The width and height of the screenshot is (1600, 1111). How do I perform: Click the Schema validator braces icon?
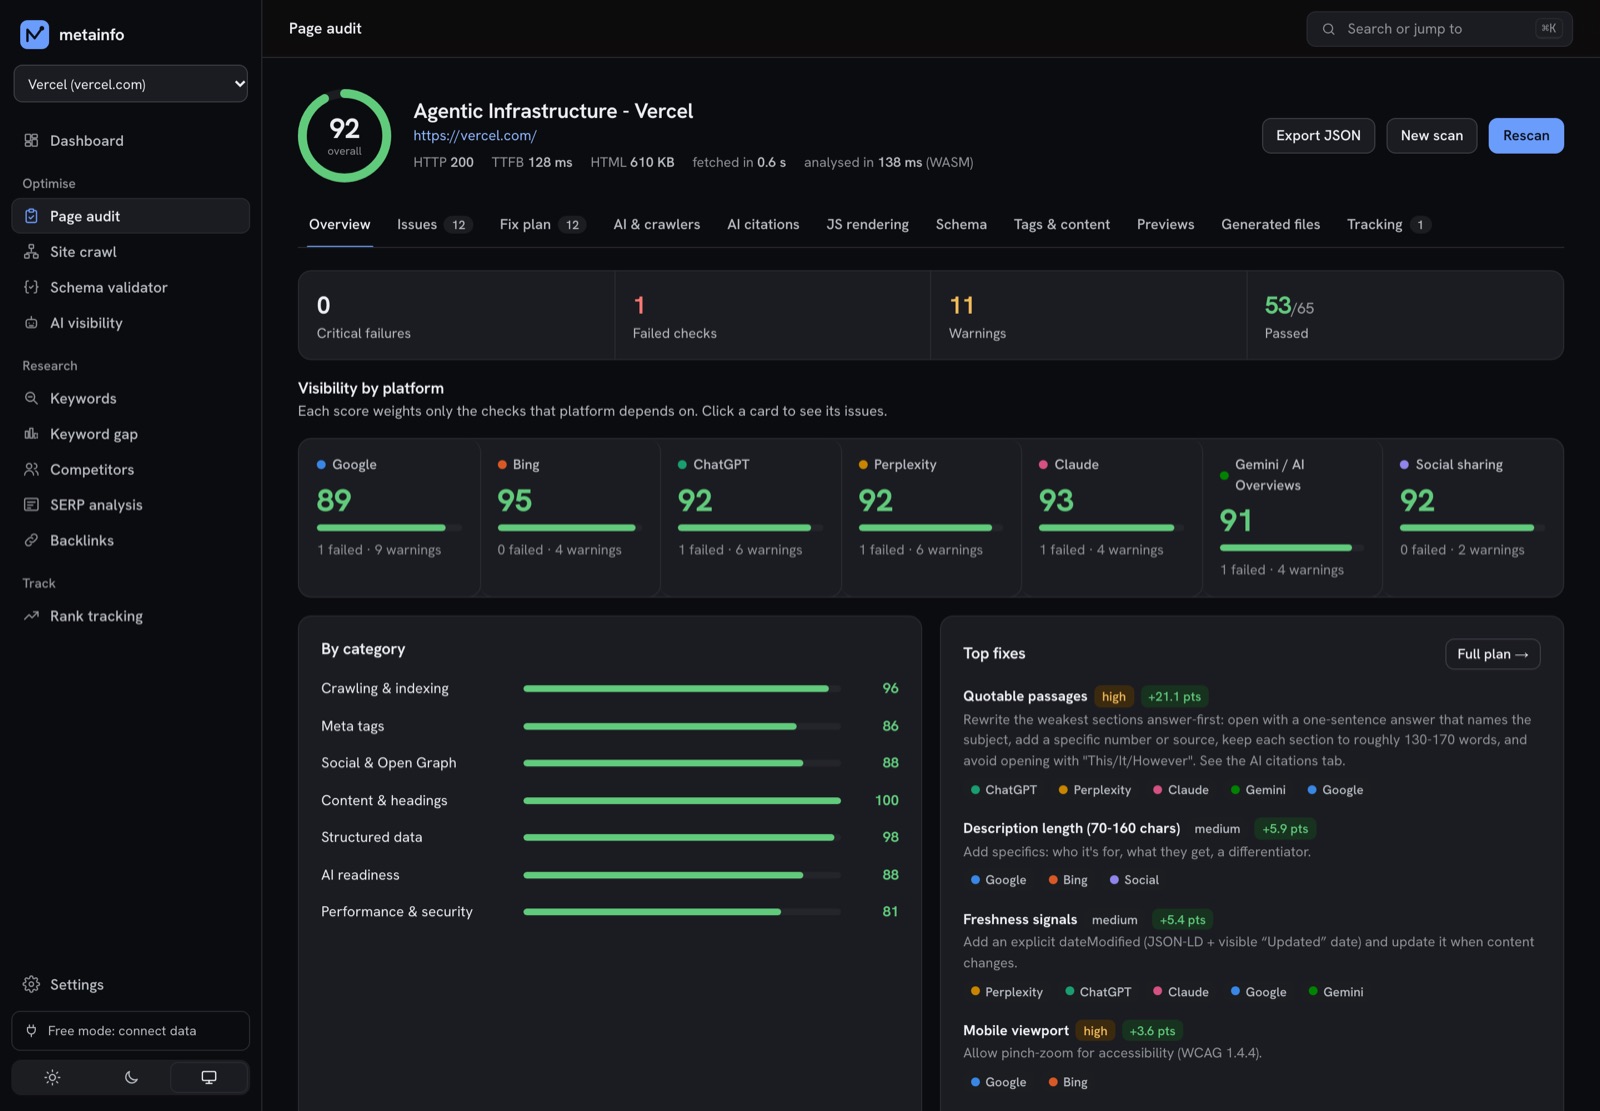31,287
